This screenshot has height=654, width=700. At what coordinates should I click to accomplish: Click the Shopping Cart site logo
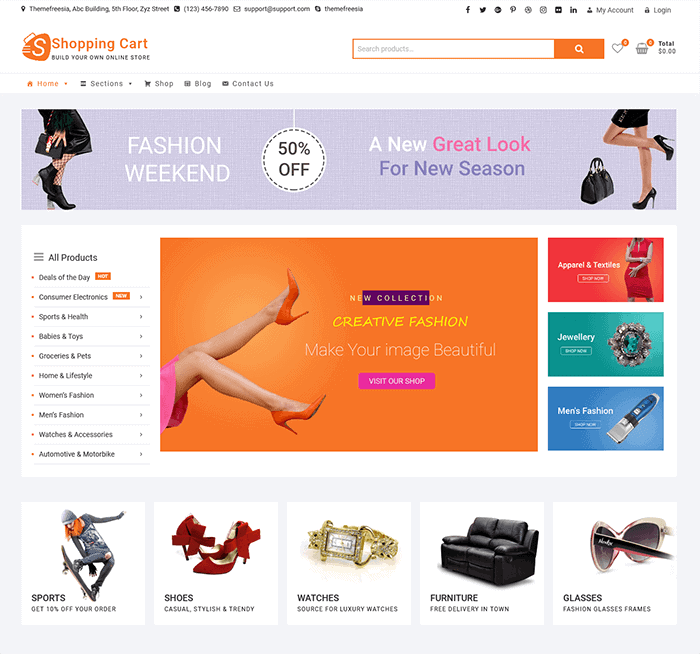(x=86, y=47)
